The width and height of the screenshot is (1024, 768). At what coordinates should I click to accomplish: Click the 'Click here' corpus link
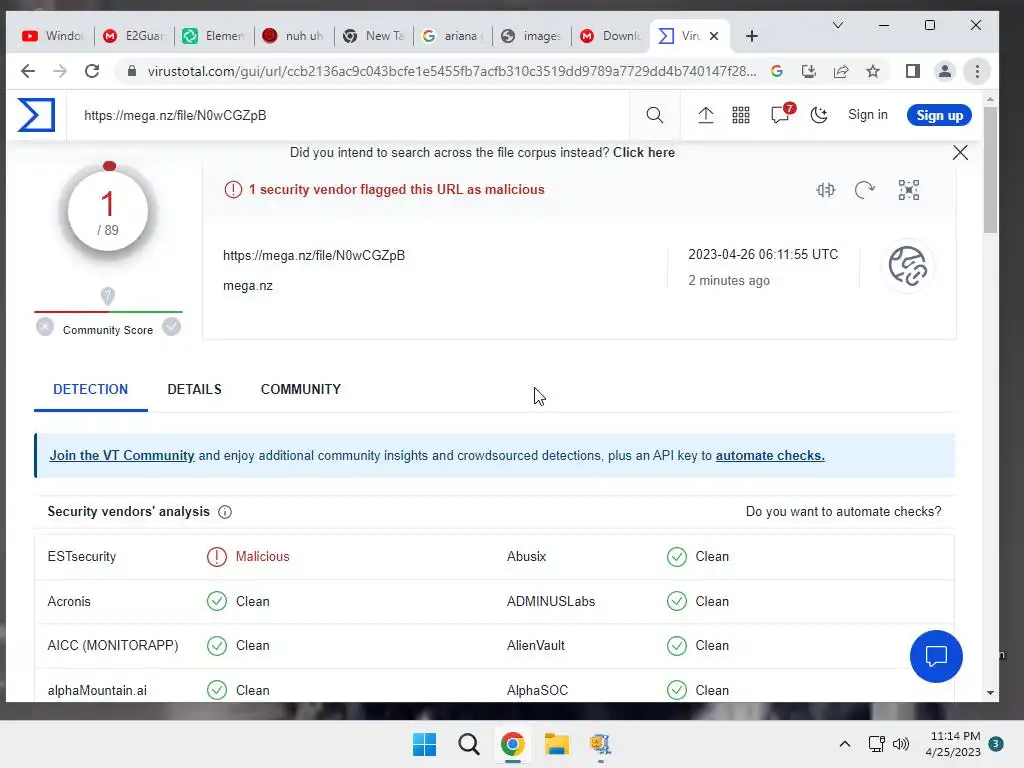(x=643, y=153)
